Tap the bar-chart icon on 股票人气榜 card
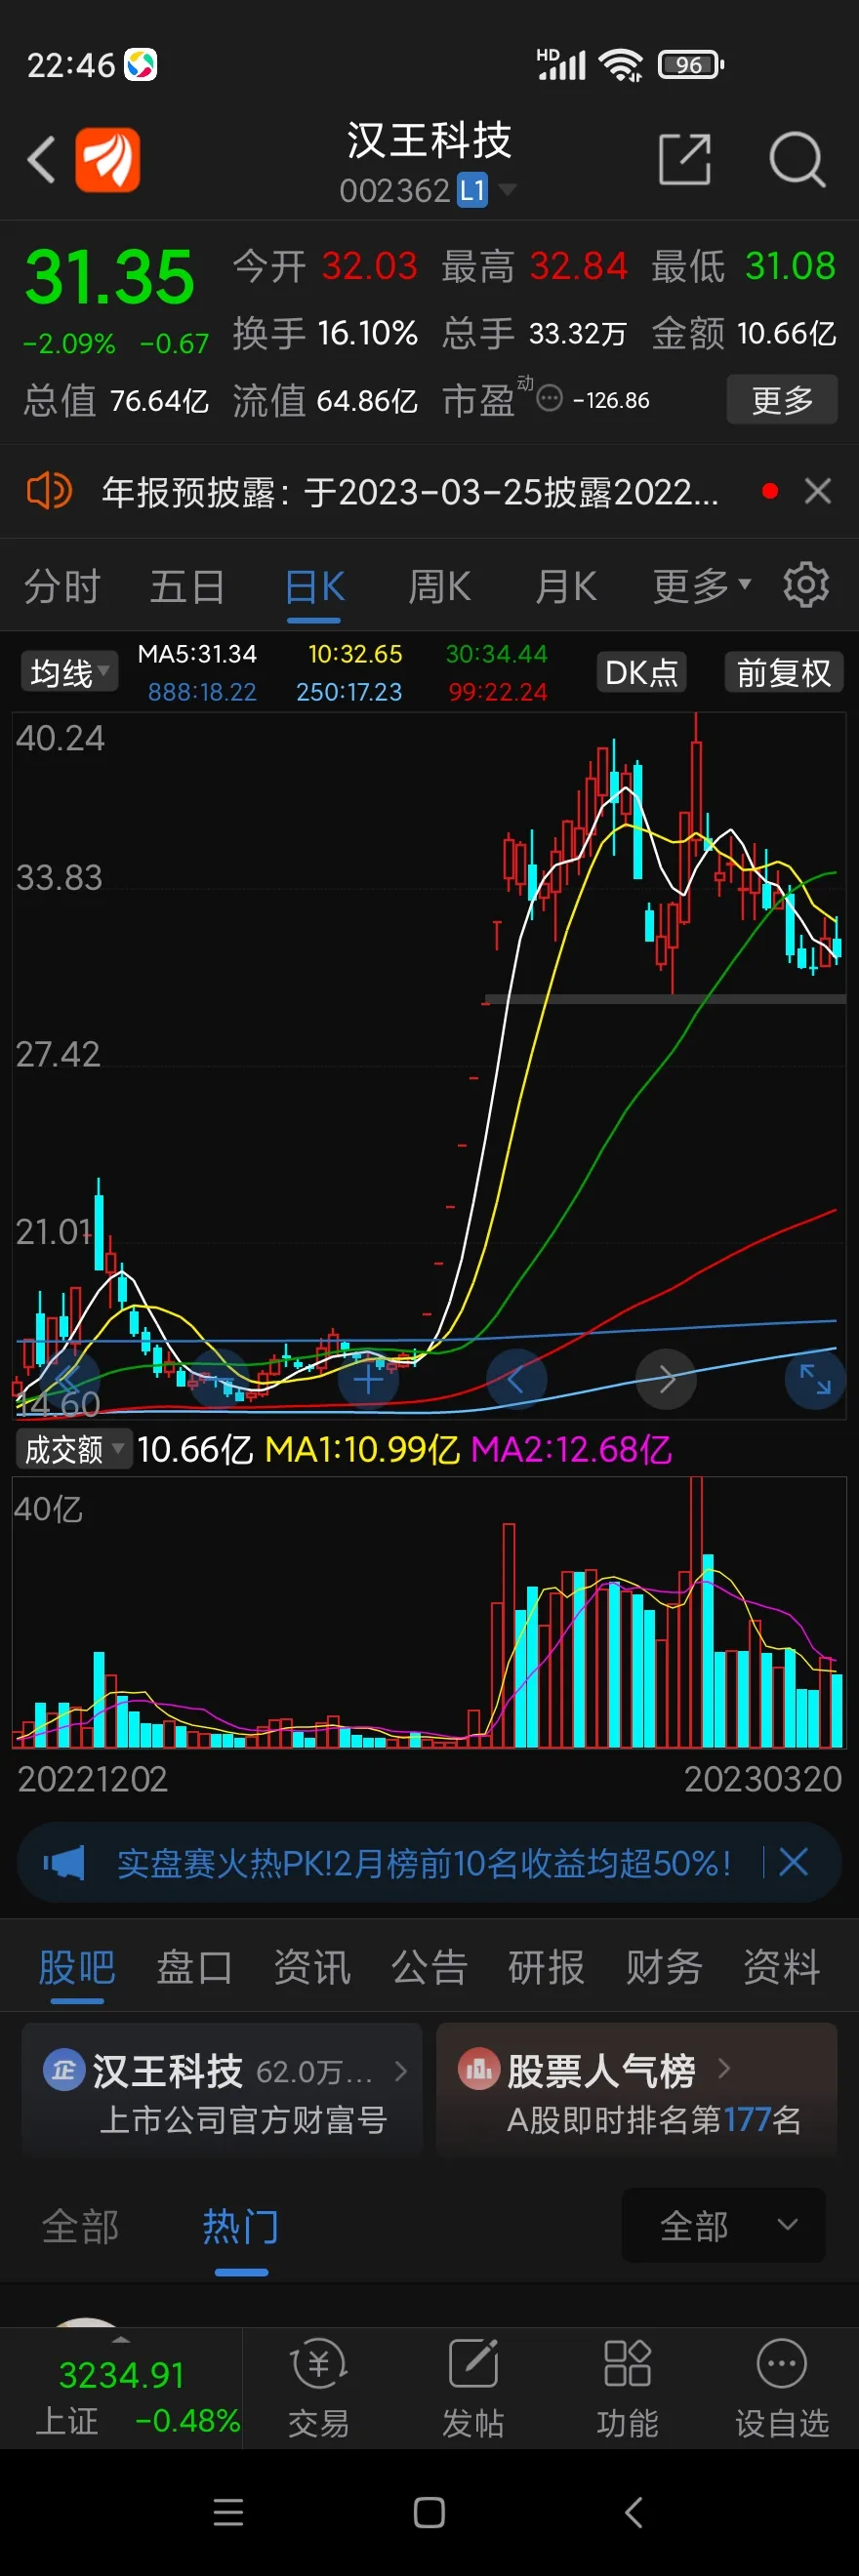This screenshot has width=859, height=2576. pyautogui.click(x=478, y=2069)
